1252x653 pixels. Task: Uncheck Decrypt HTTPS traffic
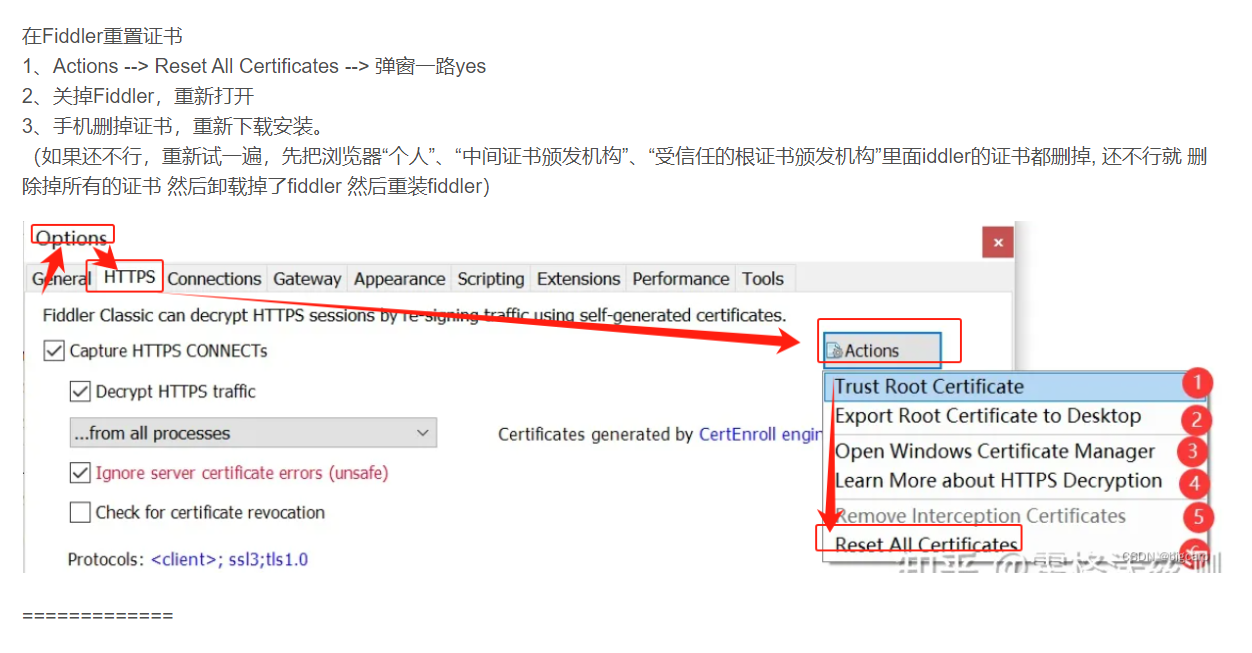(80, 391)
